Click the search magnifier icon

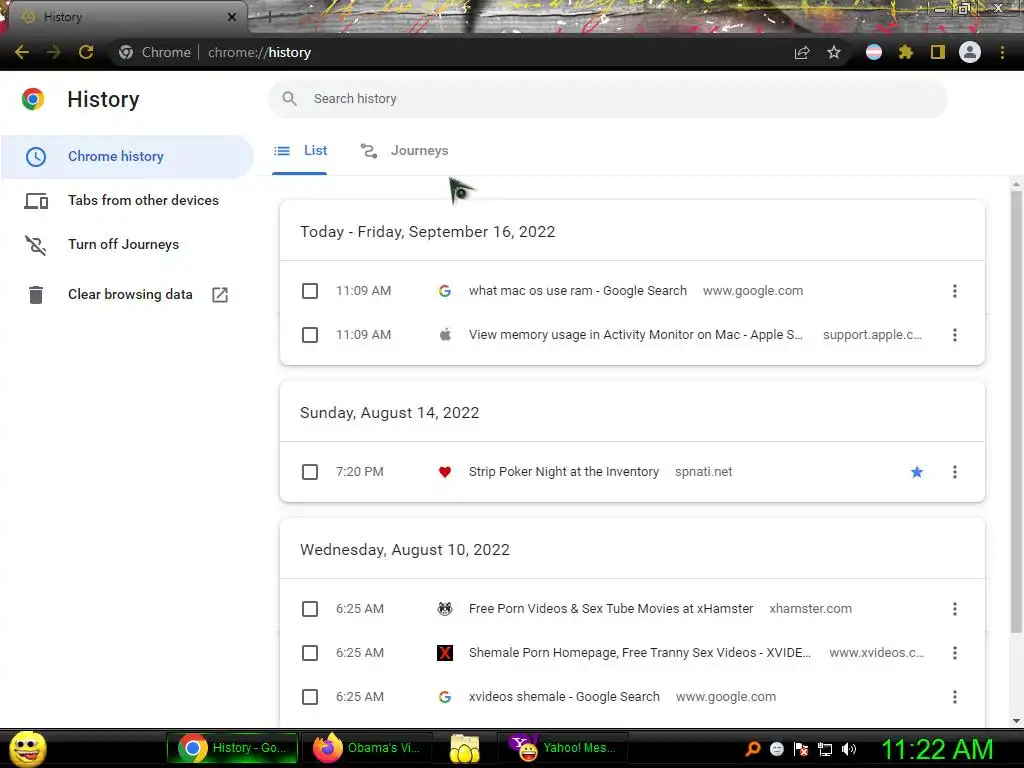[x=289, y=99]
